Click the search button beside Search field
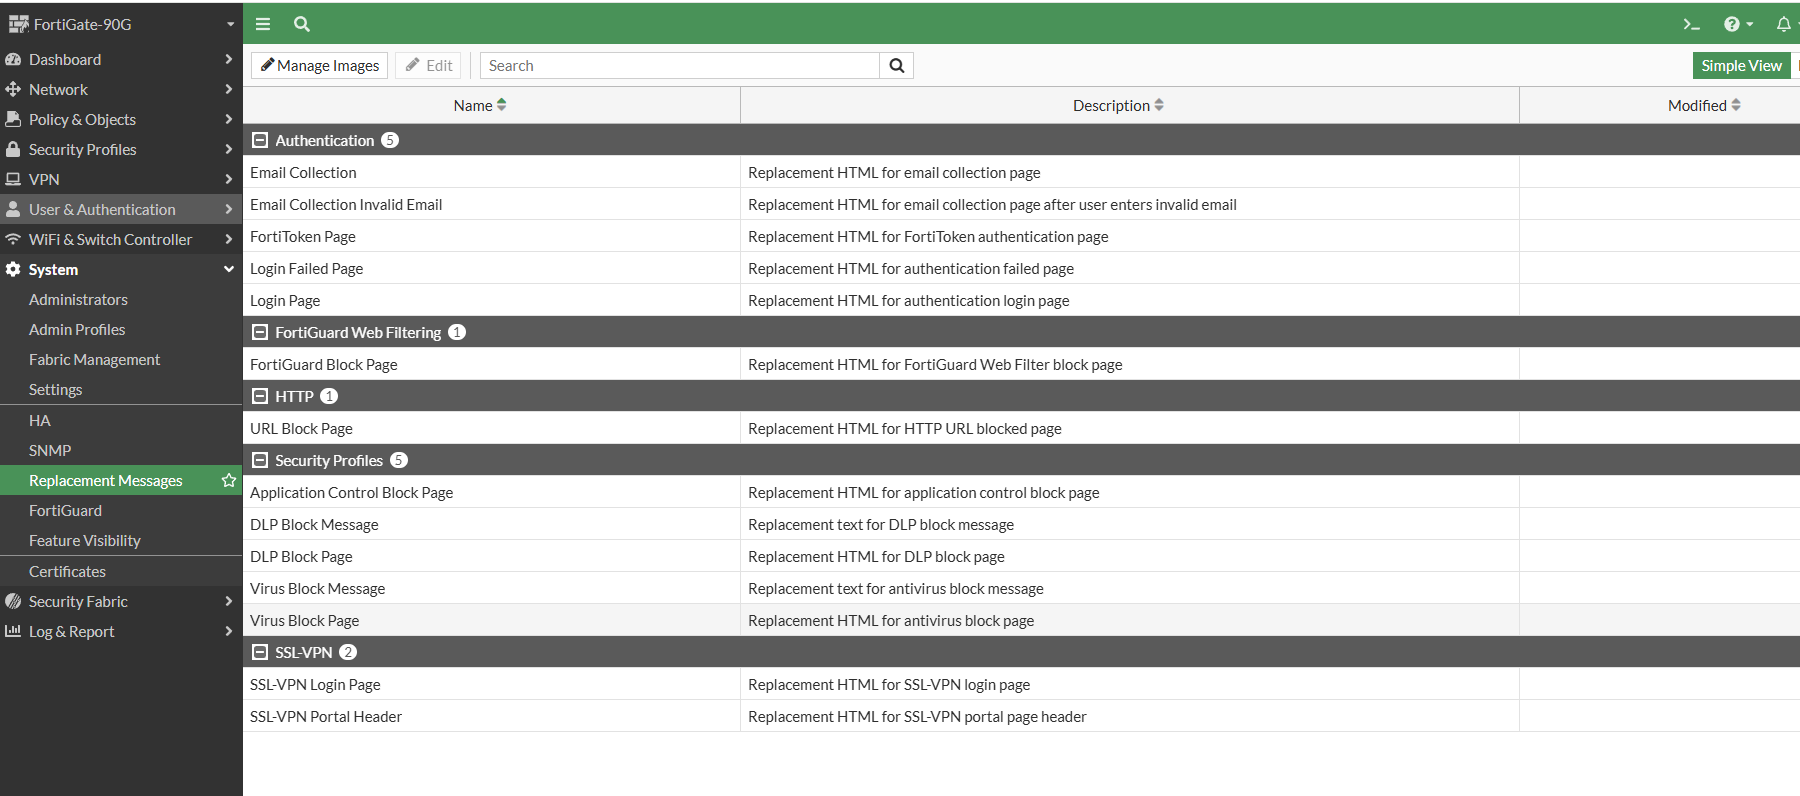 897,65
